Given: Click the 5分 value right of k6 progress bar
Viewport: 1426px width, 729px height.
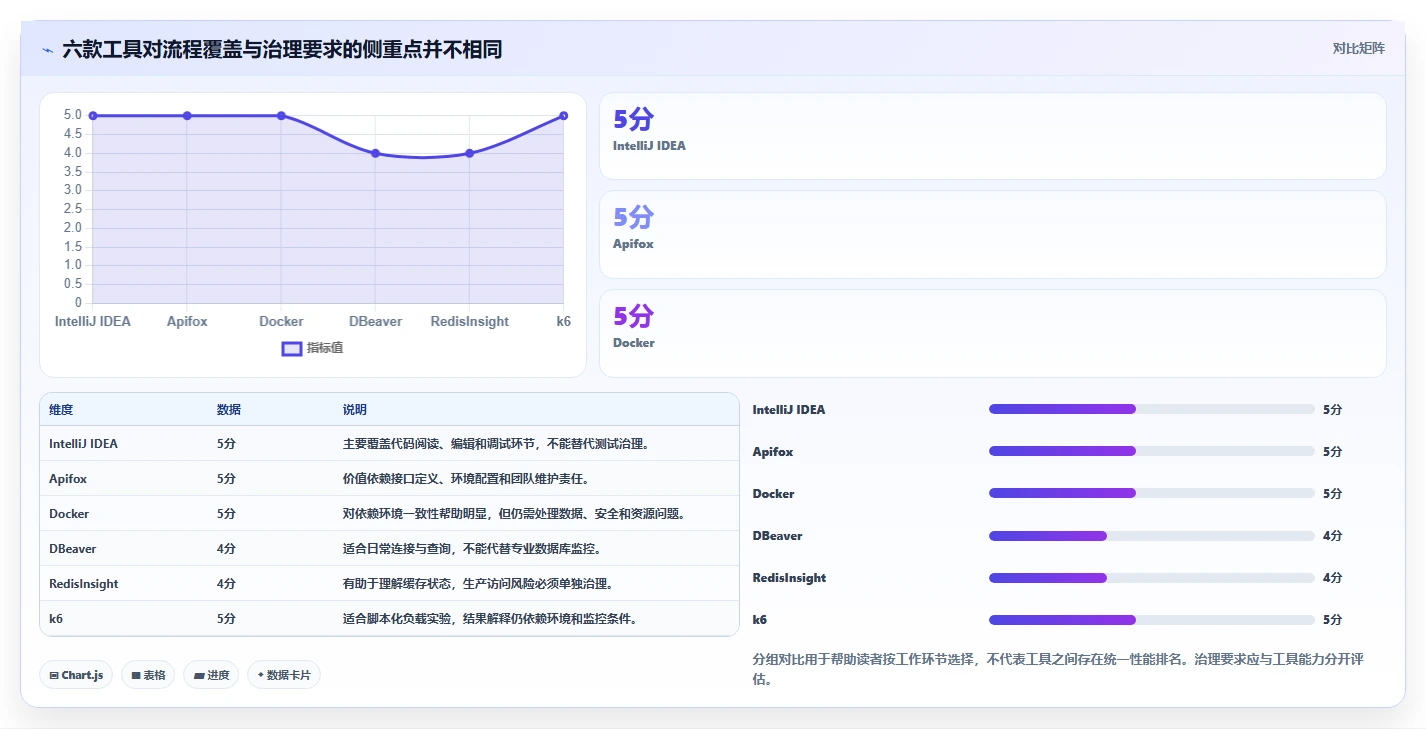Looking at the screenshot, I should 1332,620.
